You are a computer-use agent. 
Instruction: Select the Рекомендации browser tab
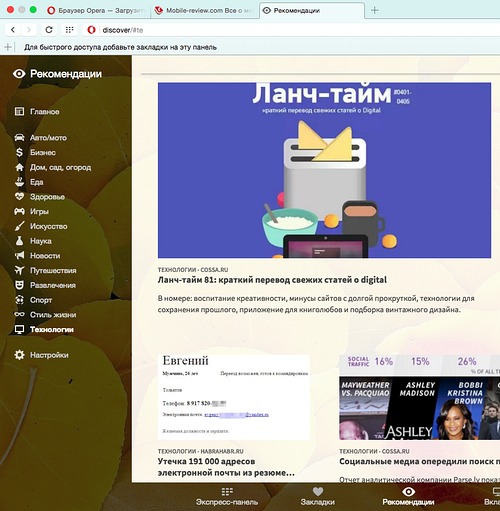(312, 10)
